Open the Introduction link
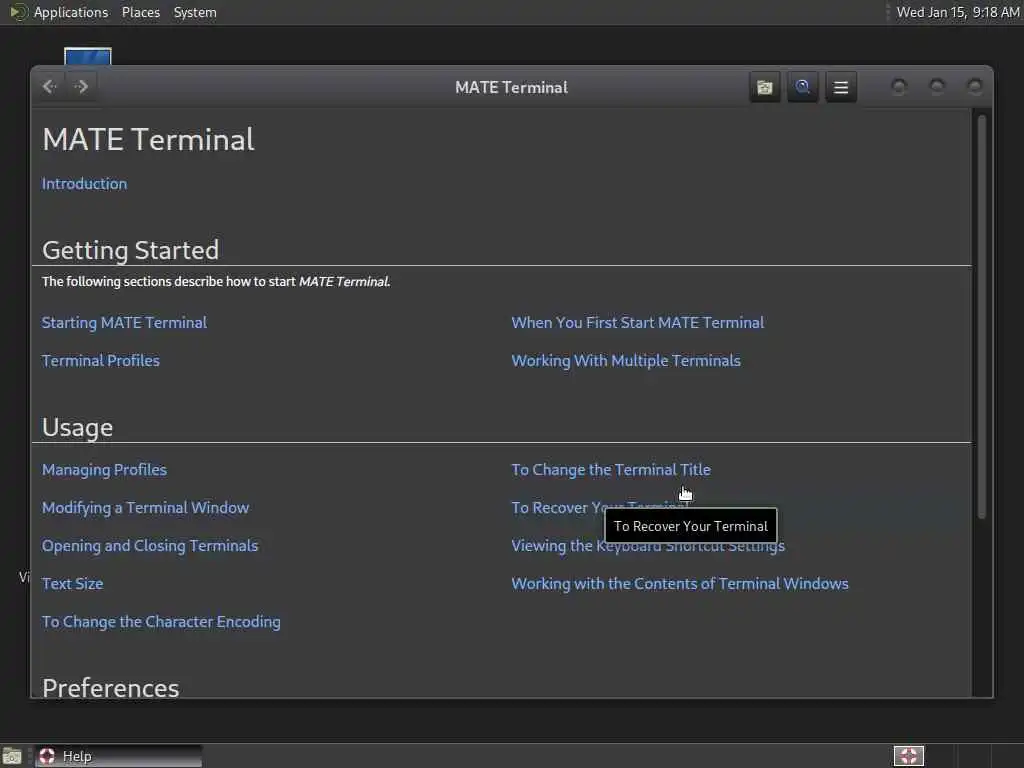Image resolution: width=1024 pixels, height=768 pixels. [x=84, y=184]
